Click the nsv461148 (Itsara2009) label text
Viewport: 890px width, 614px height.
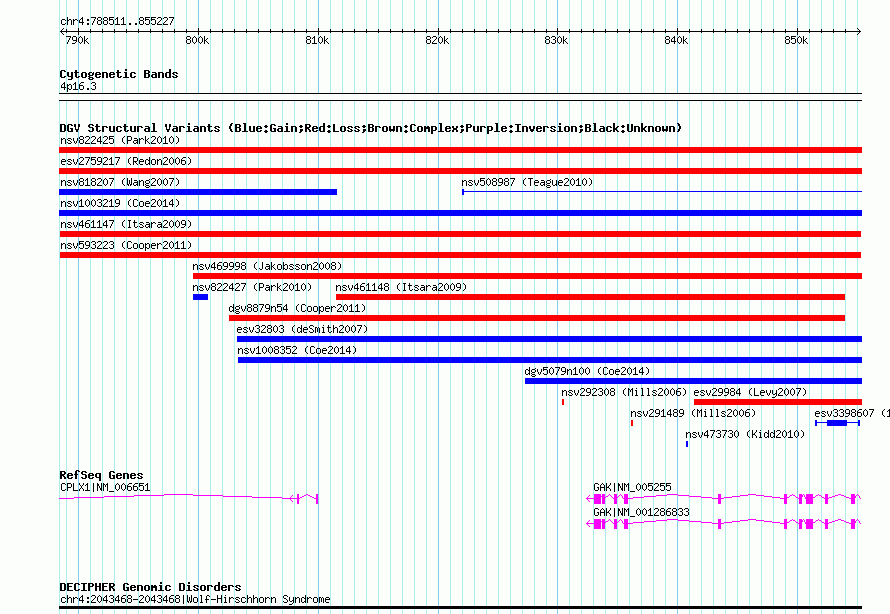[x=401, y=287]
